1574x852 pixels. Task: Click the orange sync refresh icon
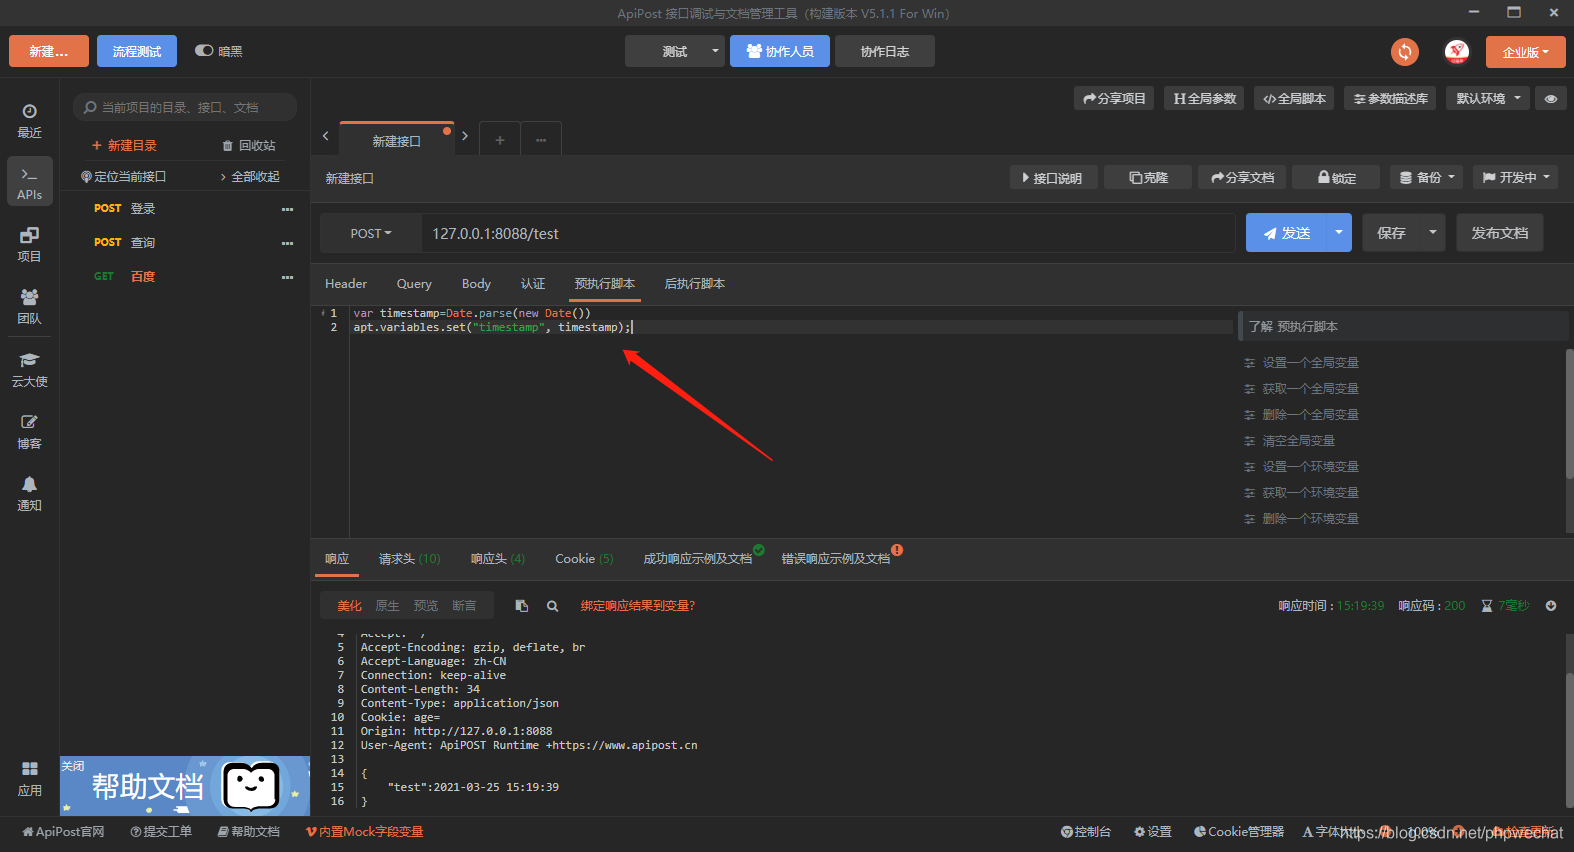1405,52
